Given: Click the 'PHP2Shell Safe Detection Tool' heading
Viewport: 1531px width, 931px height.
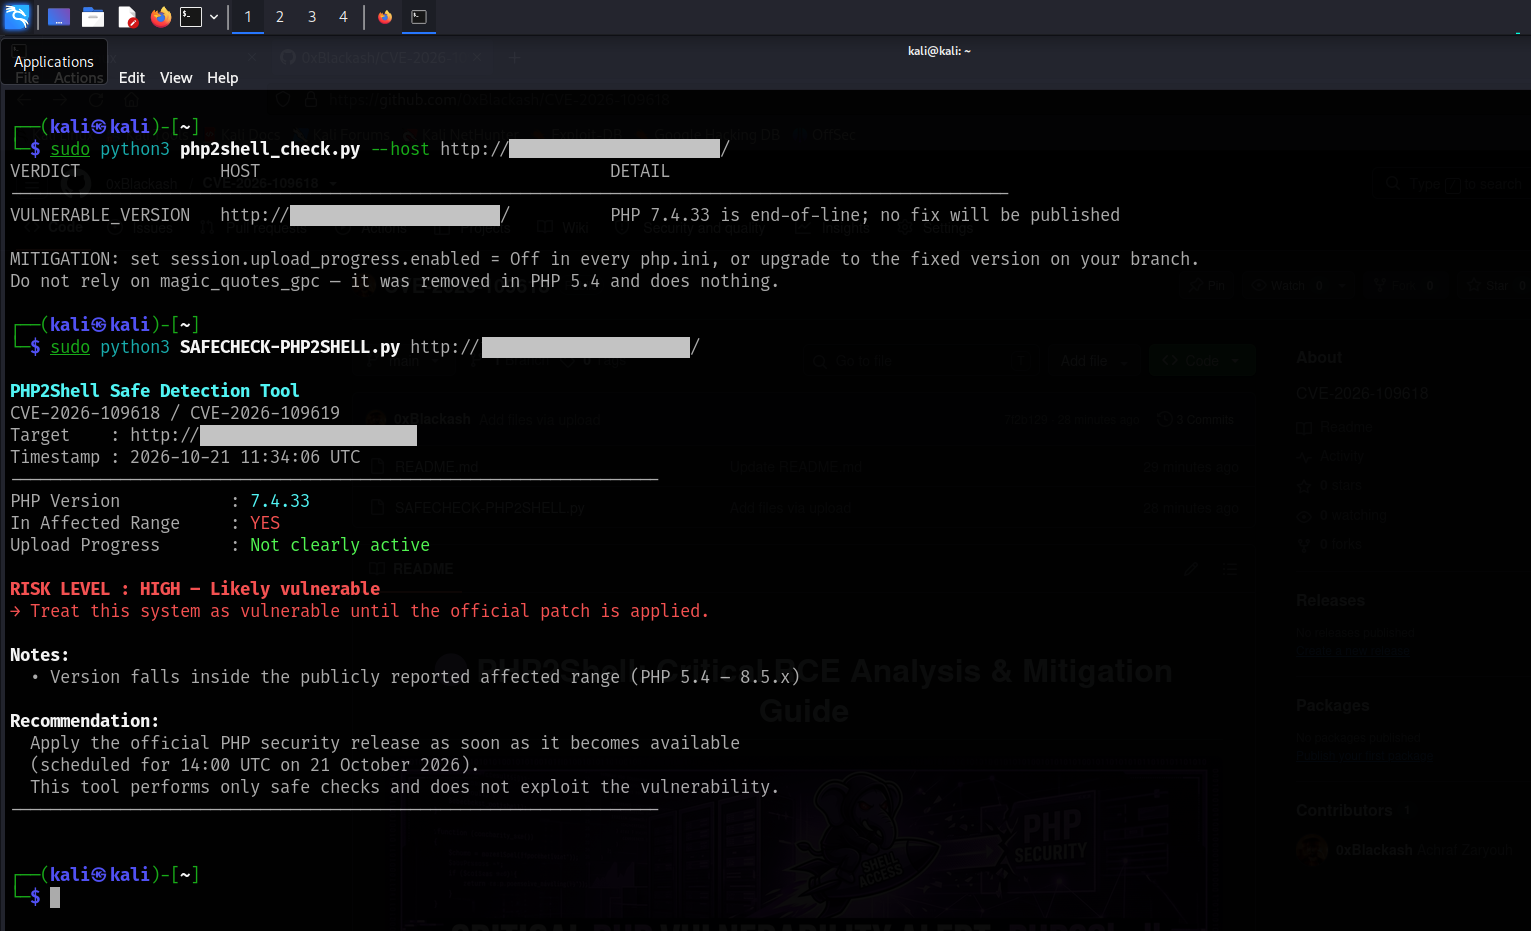Looking at the screenshot, I should coord(155,391).
